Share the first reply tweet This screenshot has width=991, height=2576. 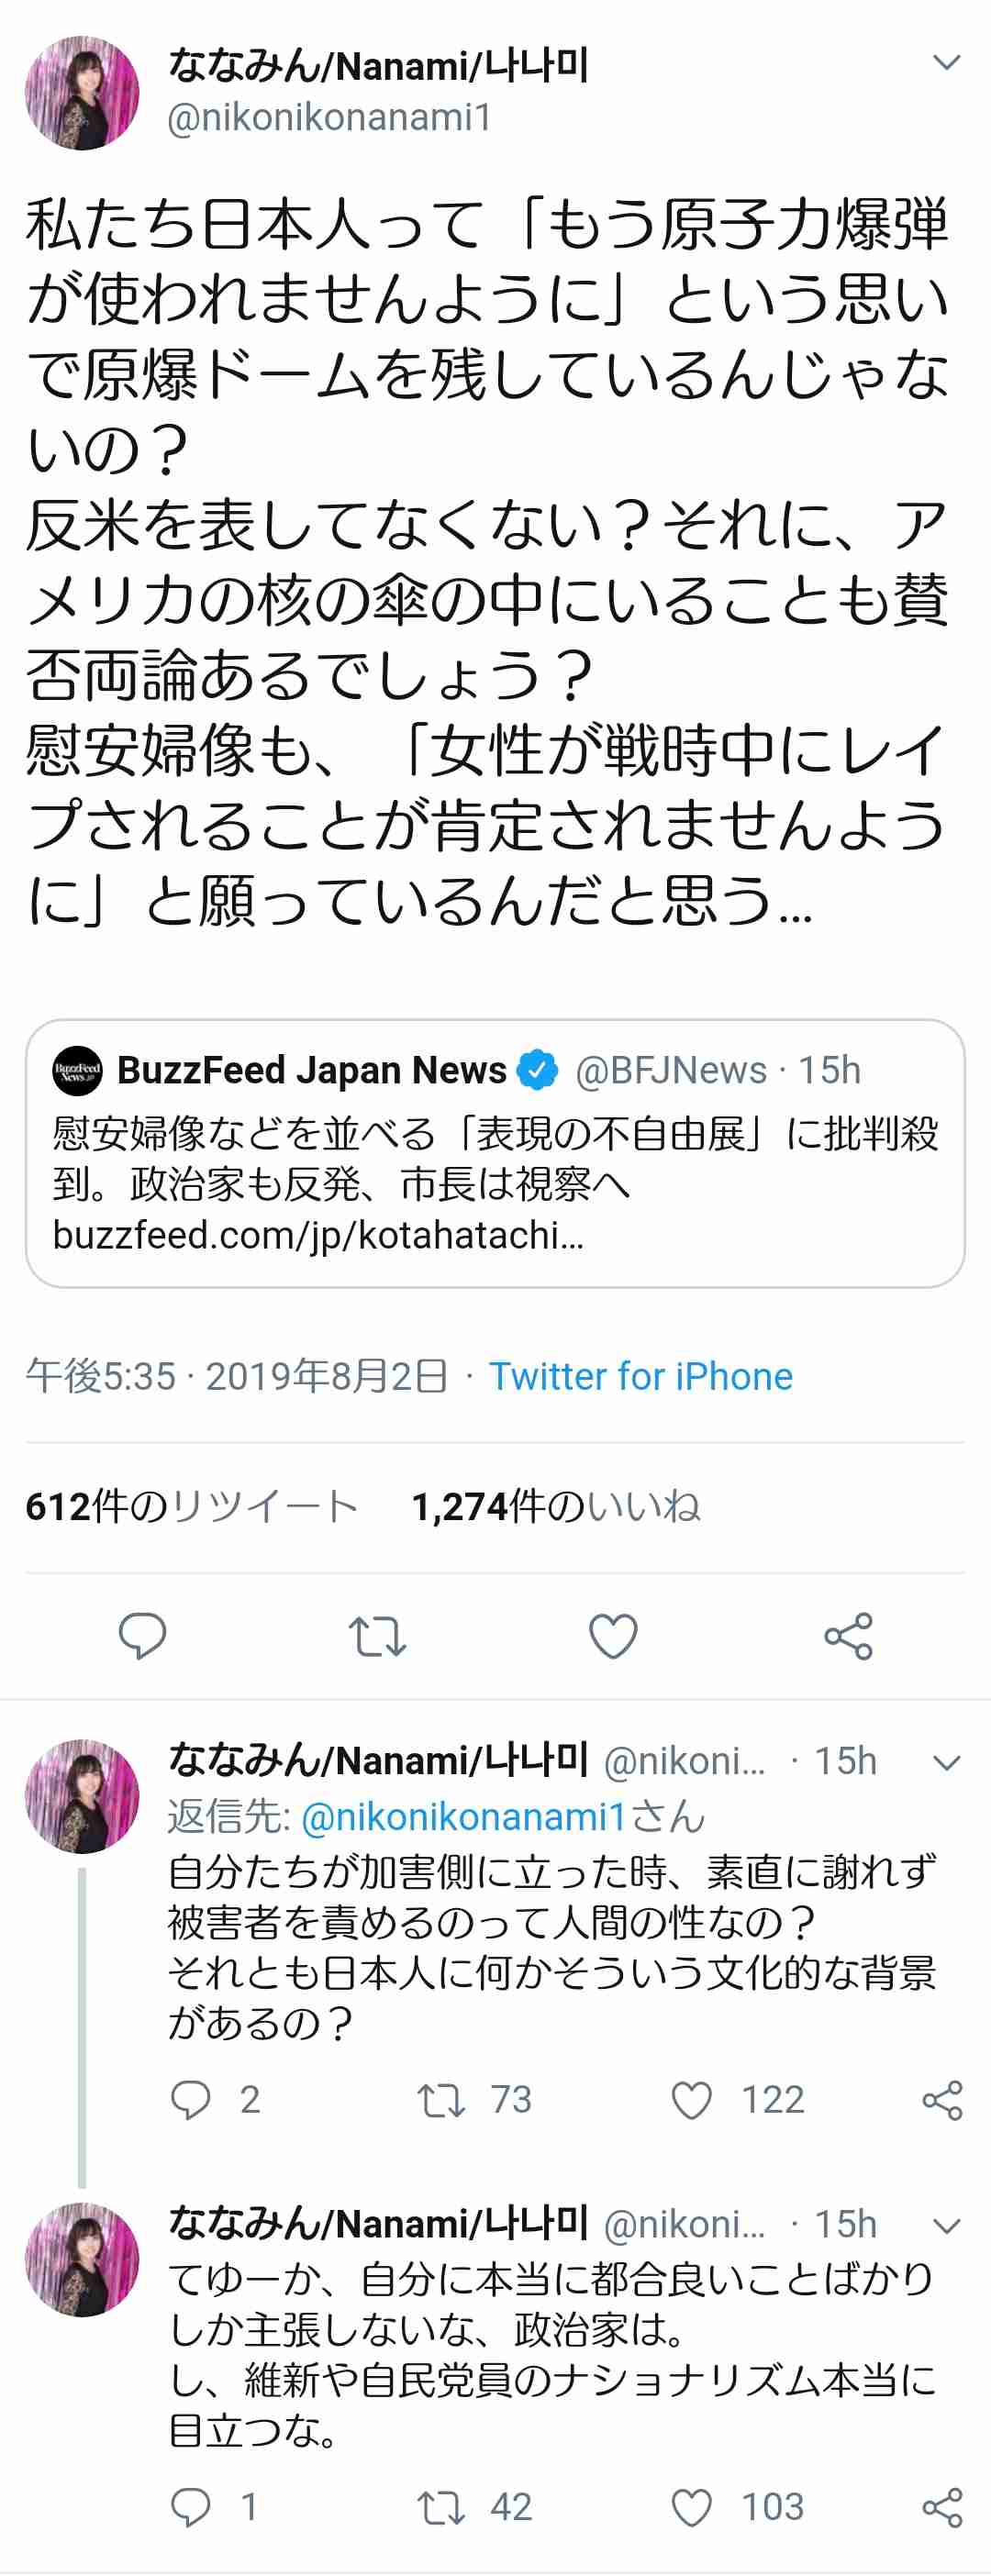click(942, 2099)
